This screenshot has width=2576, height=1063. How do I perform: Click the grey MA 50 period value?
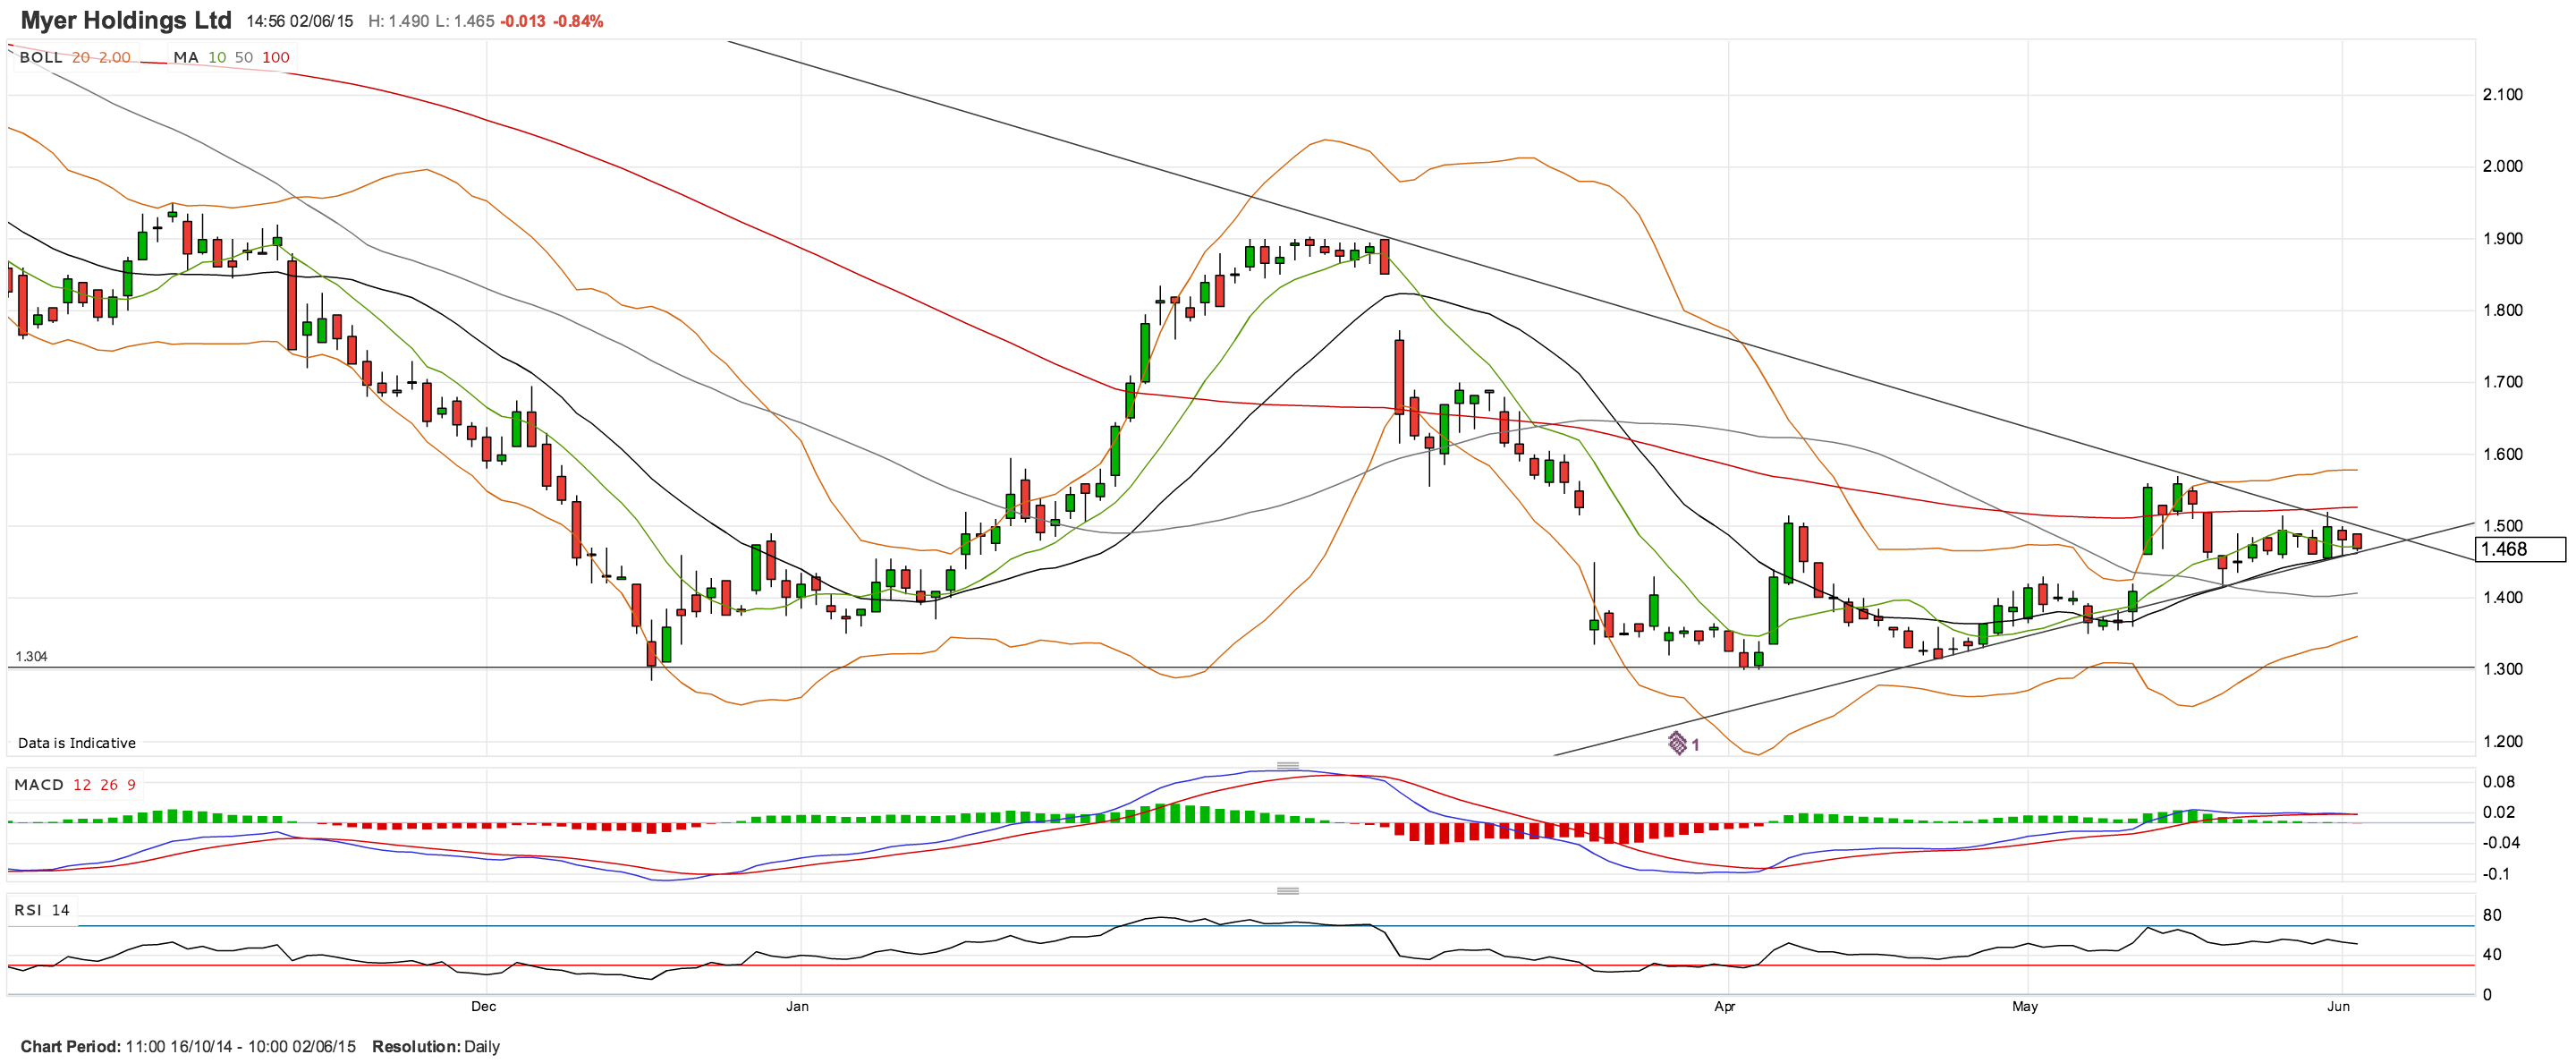tap(244, 57)
